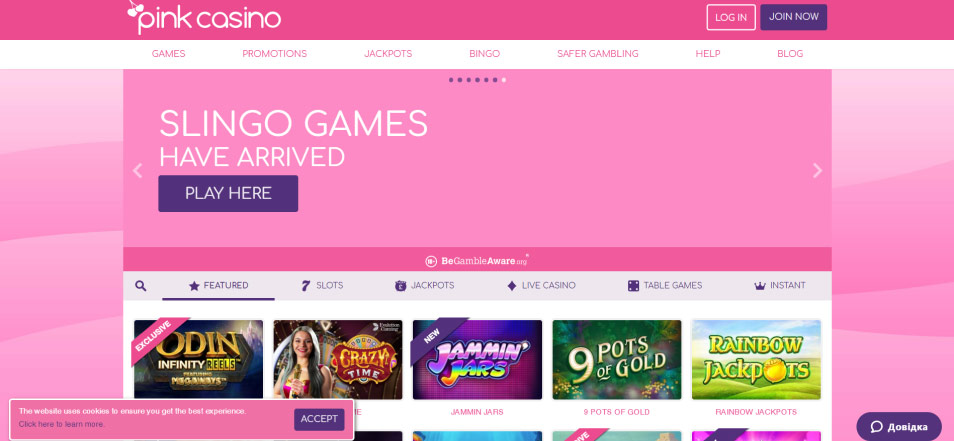Accept the cookies notice
The width and height of the screenshot is (954, 441).
point(319,419)
